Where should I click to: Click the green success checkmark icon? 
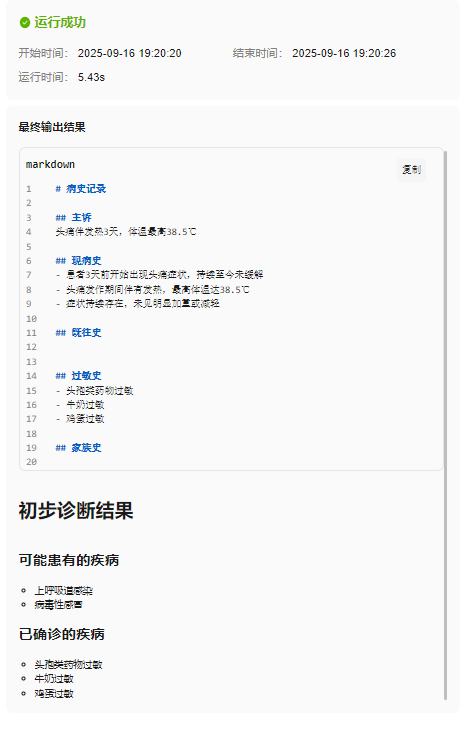tap(24, 22)
